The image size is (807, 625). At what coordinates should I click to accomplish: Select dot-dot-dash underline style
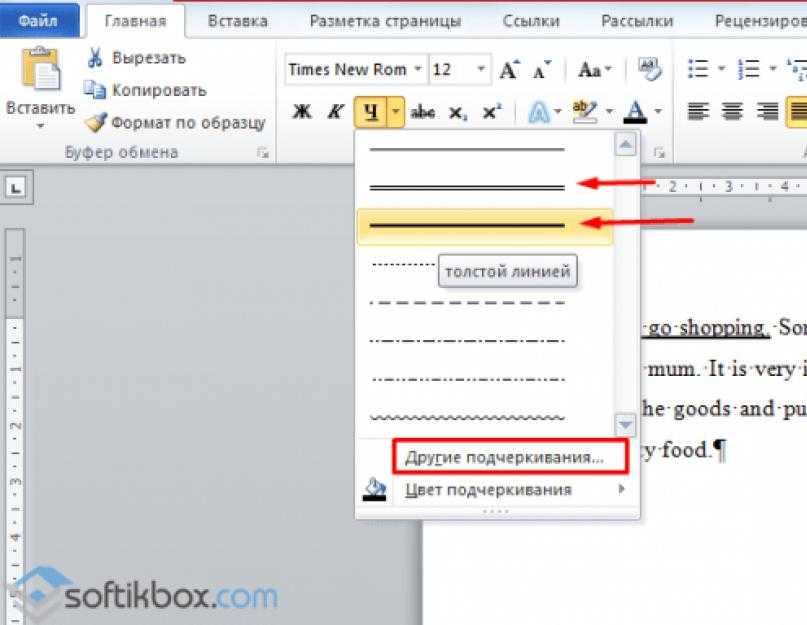485,379
